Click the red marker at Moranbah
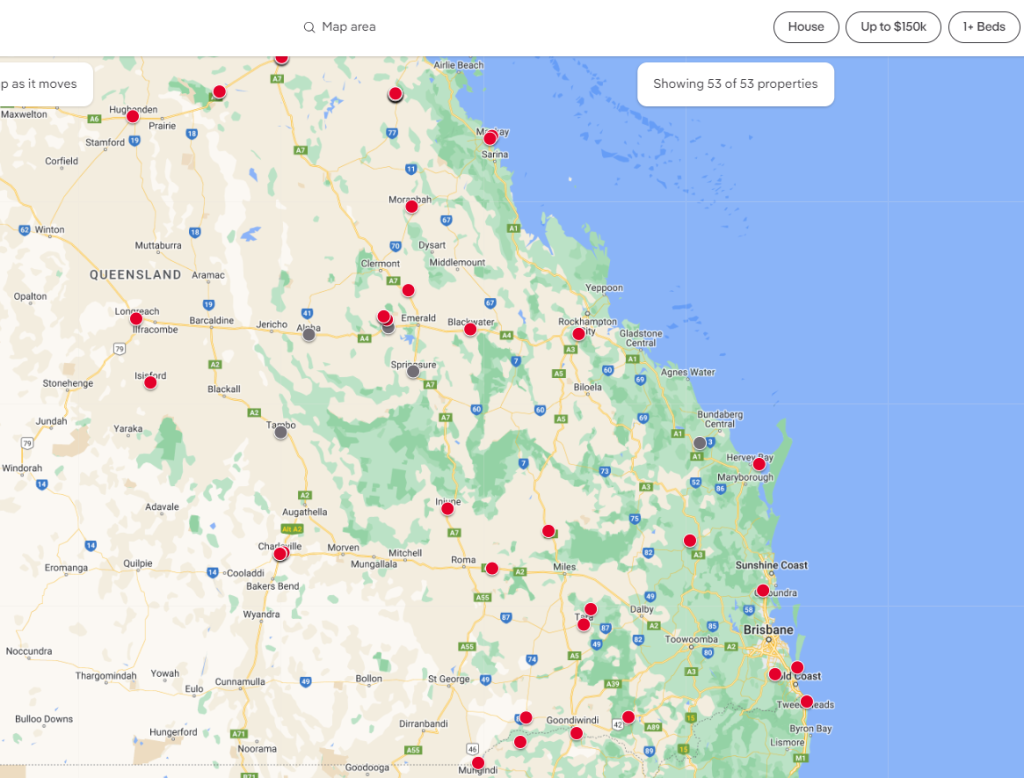1024x778 pixels. click(x=411, y=206)
